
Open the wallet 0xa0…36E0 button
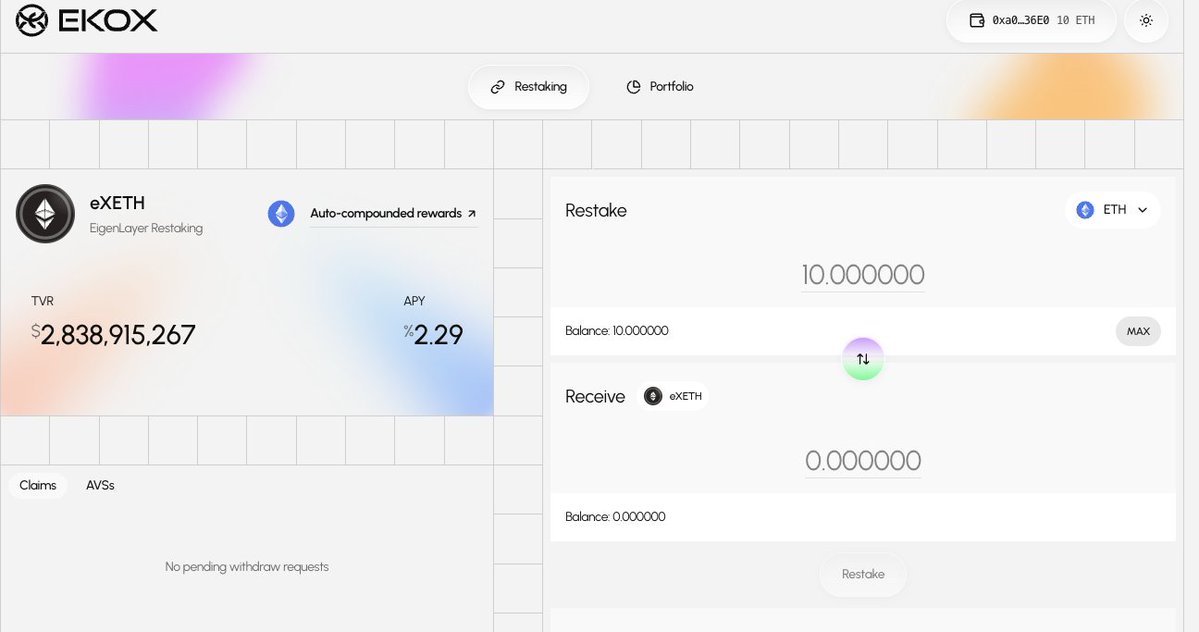click(x=1032, y=21)
